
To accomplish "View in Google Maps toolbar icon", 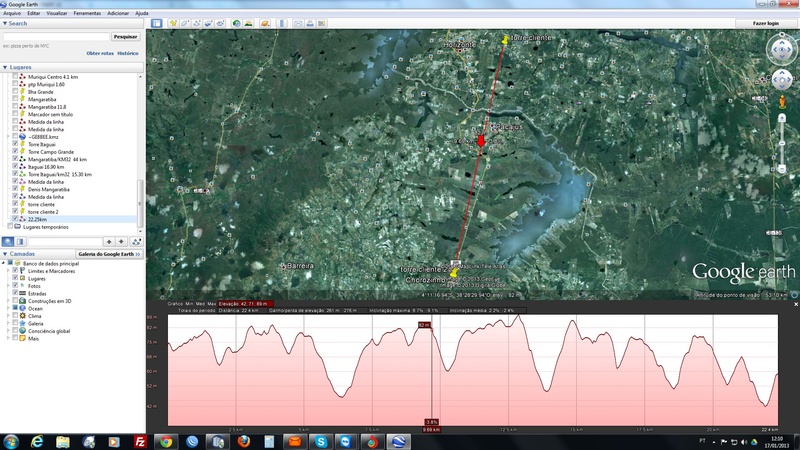I will point(321,23).
